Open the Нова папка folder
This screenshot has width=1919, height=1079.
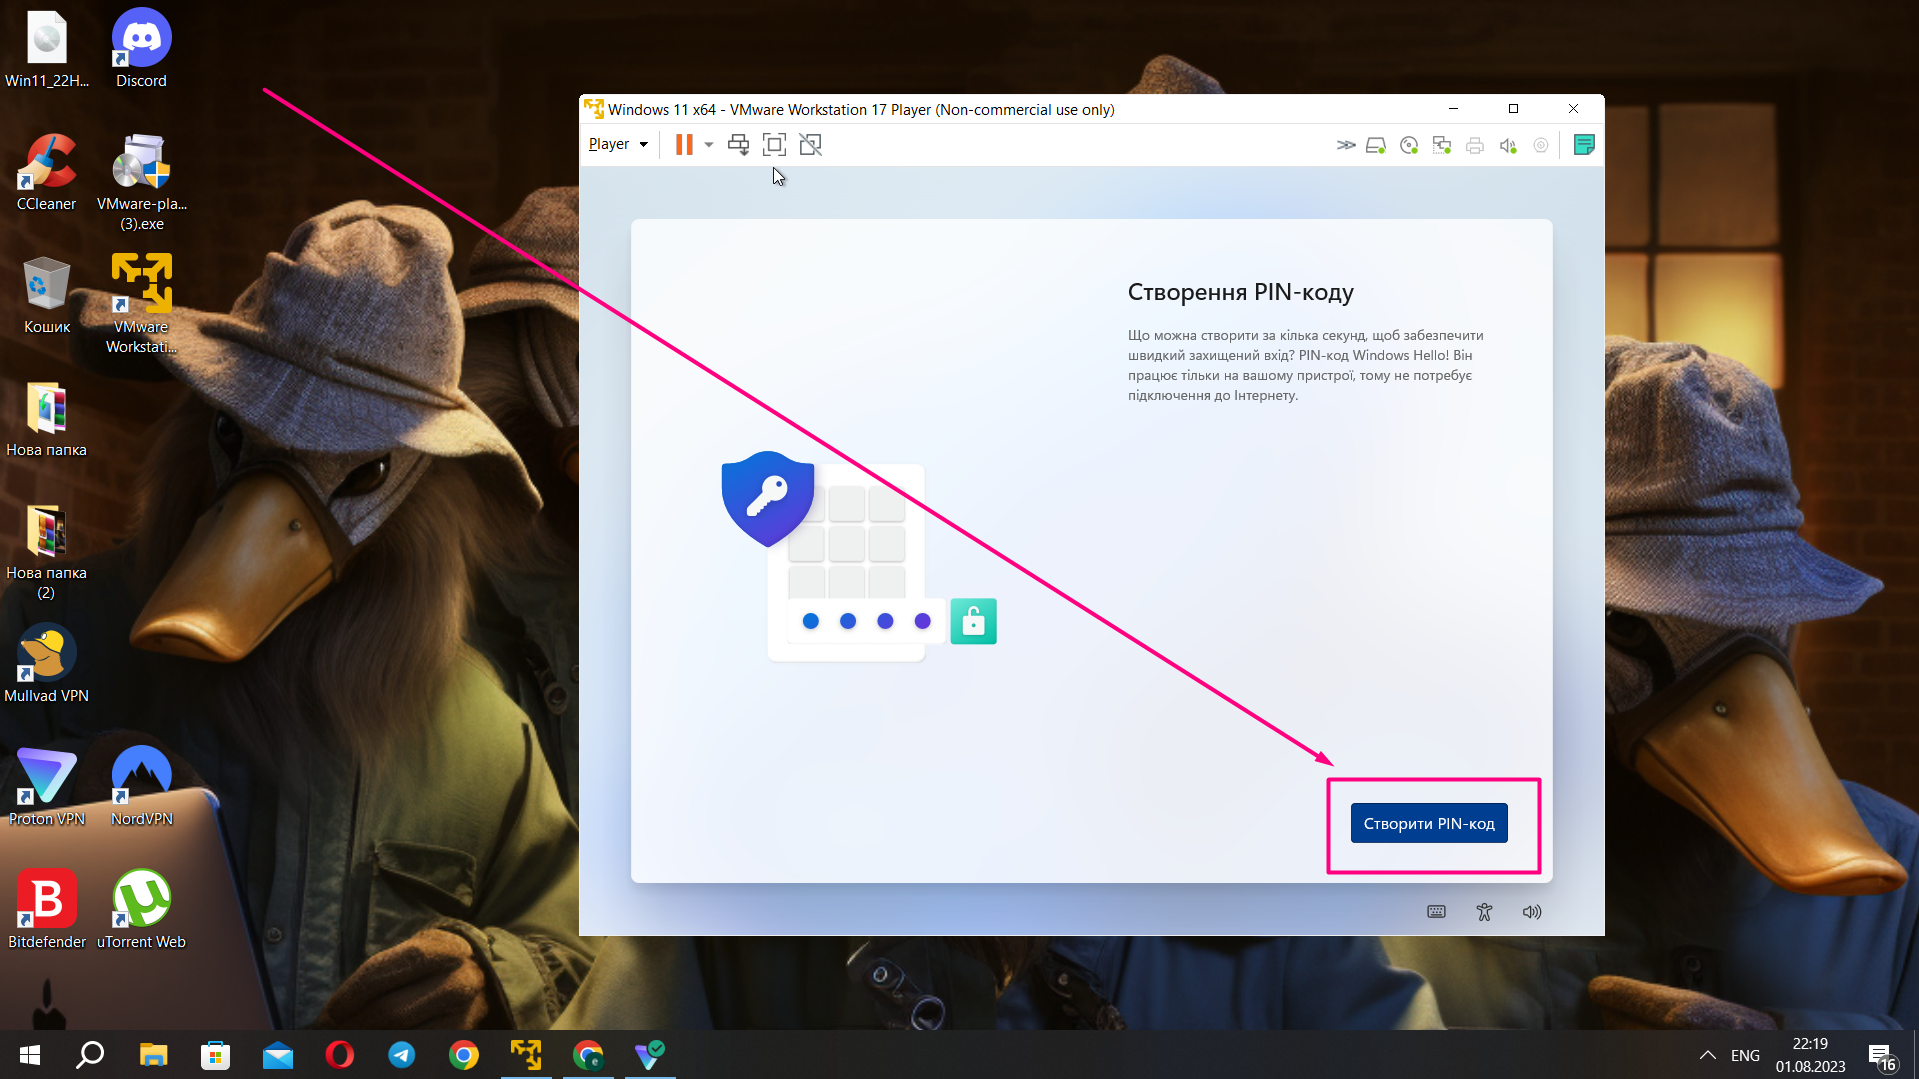(46, 419)
